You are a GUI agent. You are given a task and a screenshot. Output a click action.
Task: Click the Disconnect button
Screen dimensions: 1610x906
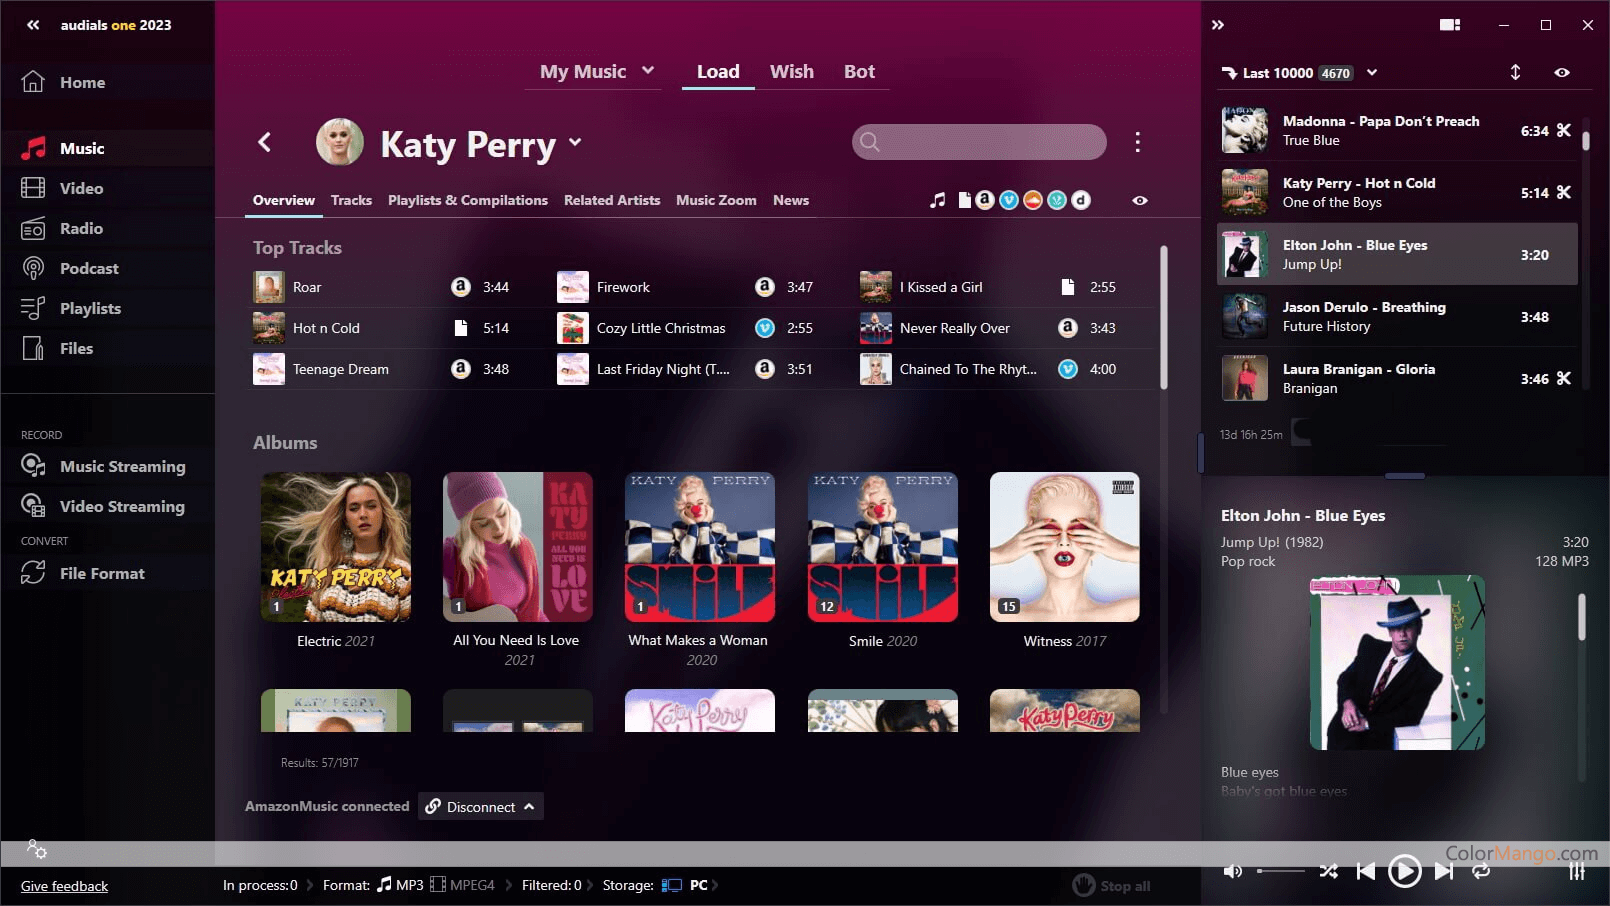(x=481, y=807)
